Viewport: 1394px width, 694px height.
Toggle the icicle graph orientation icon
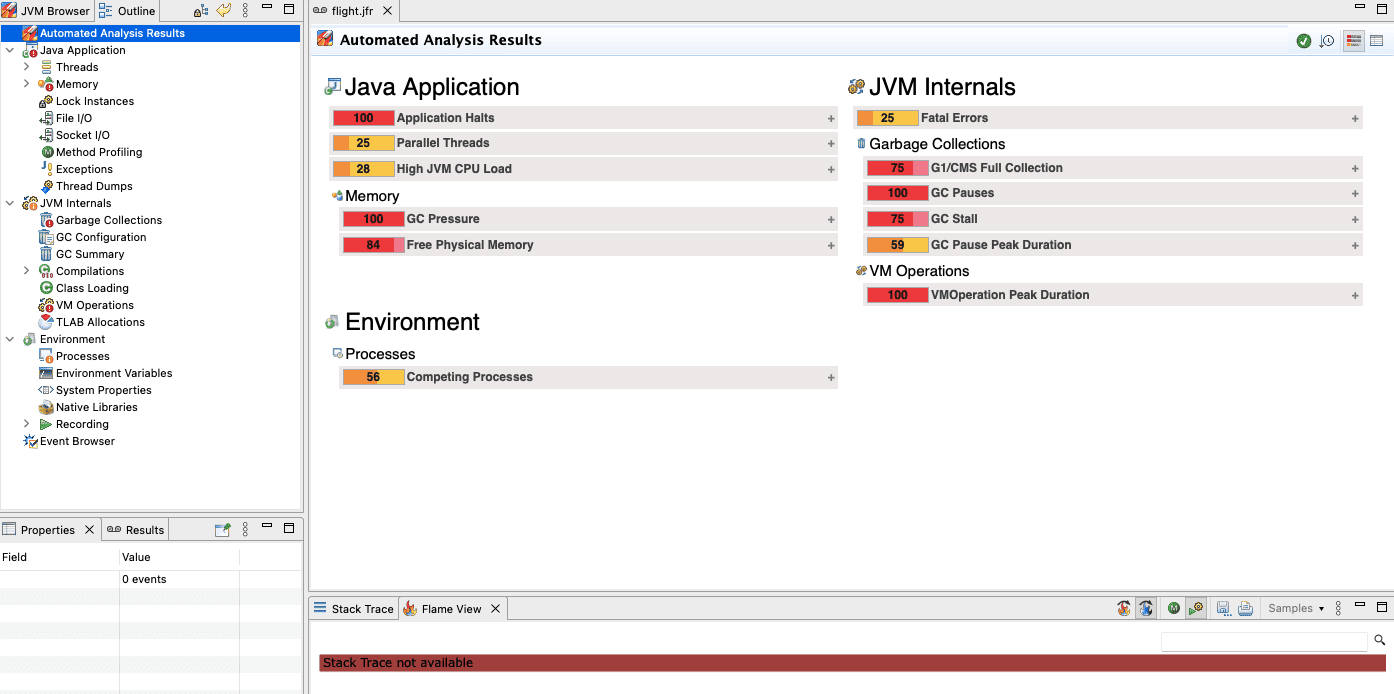pos(1146,608)
